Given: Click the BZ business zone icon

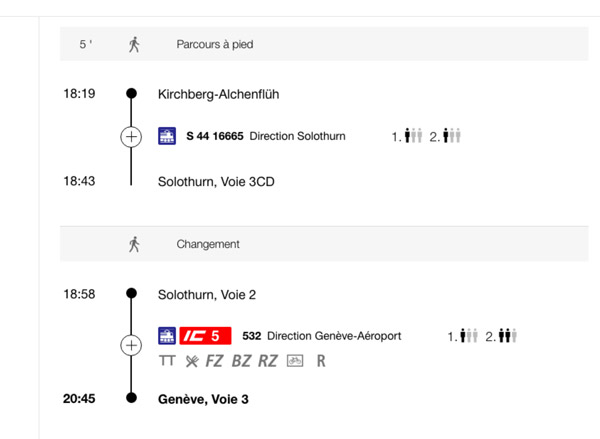Looking at the screenshot, I should (x=241, y=361).
